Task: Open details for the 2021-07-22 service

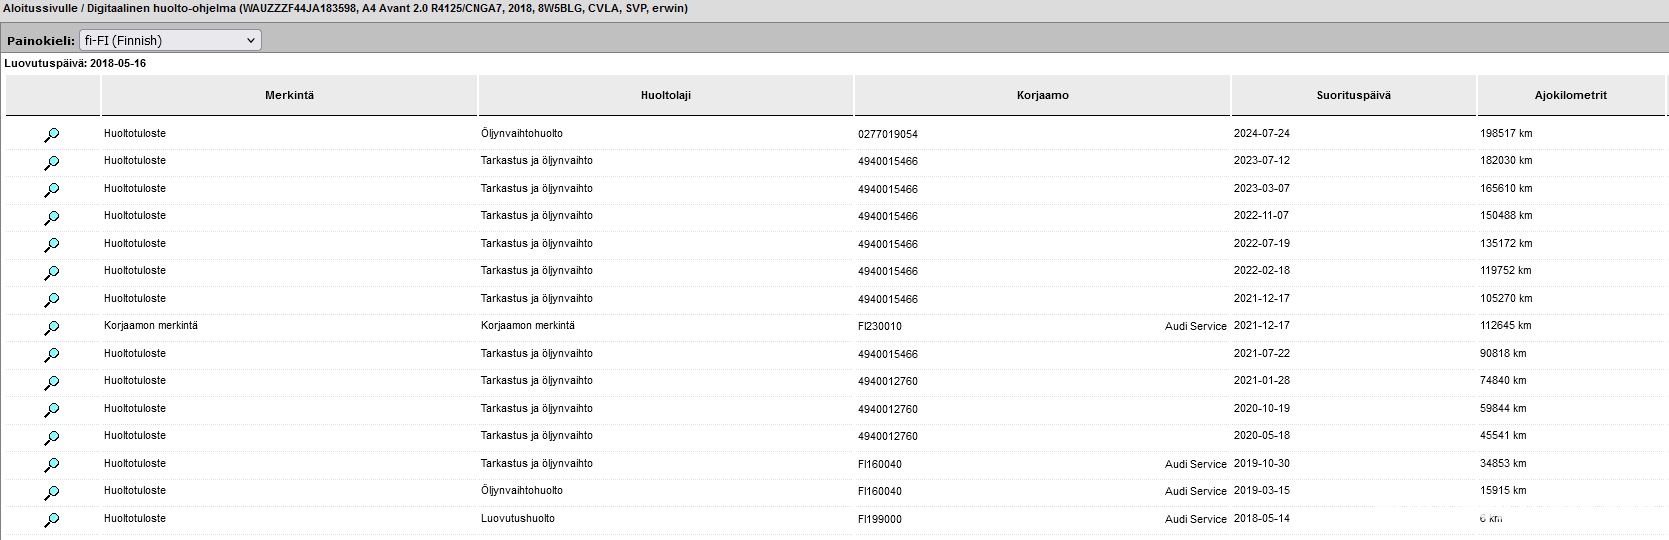Action: (x=52, y=355)
